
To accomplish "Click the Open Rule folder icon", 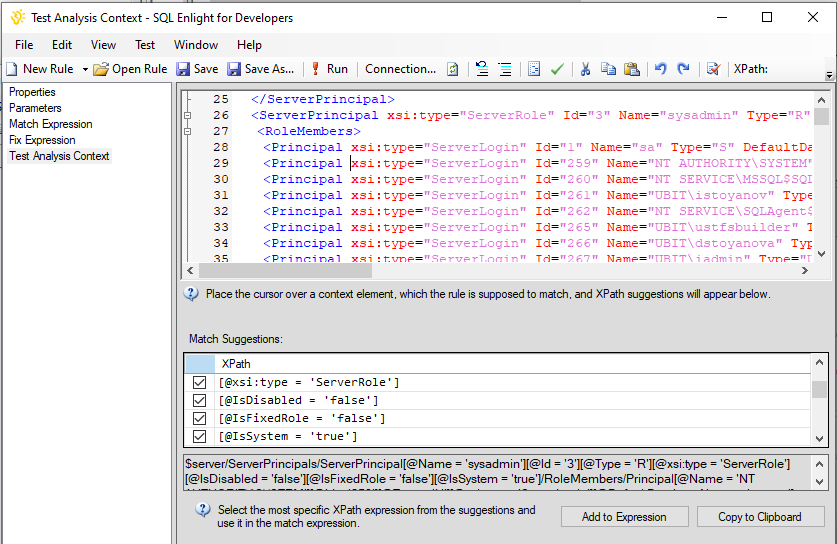I will pyautogui.click(x=100, y=69).
